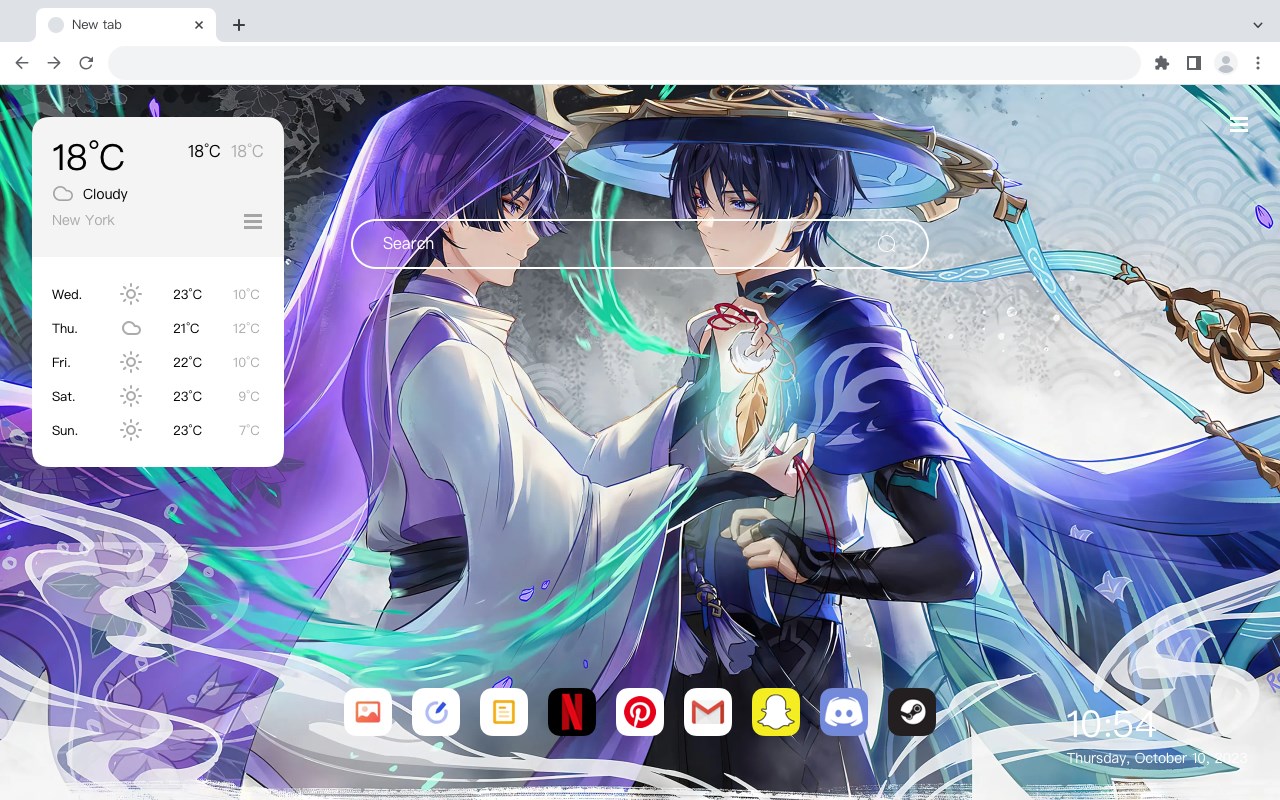1280x800 pixels.
Task: Launch the Discord shortcut
Action: [844, 712]
